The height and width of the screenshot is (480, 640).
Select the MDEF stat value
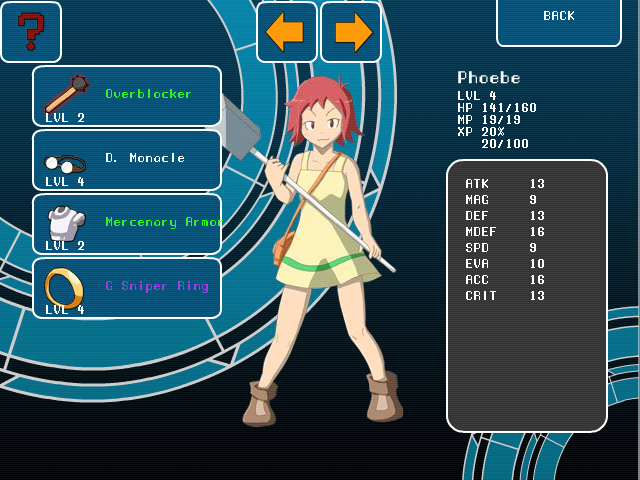point(537,232)
